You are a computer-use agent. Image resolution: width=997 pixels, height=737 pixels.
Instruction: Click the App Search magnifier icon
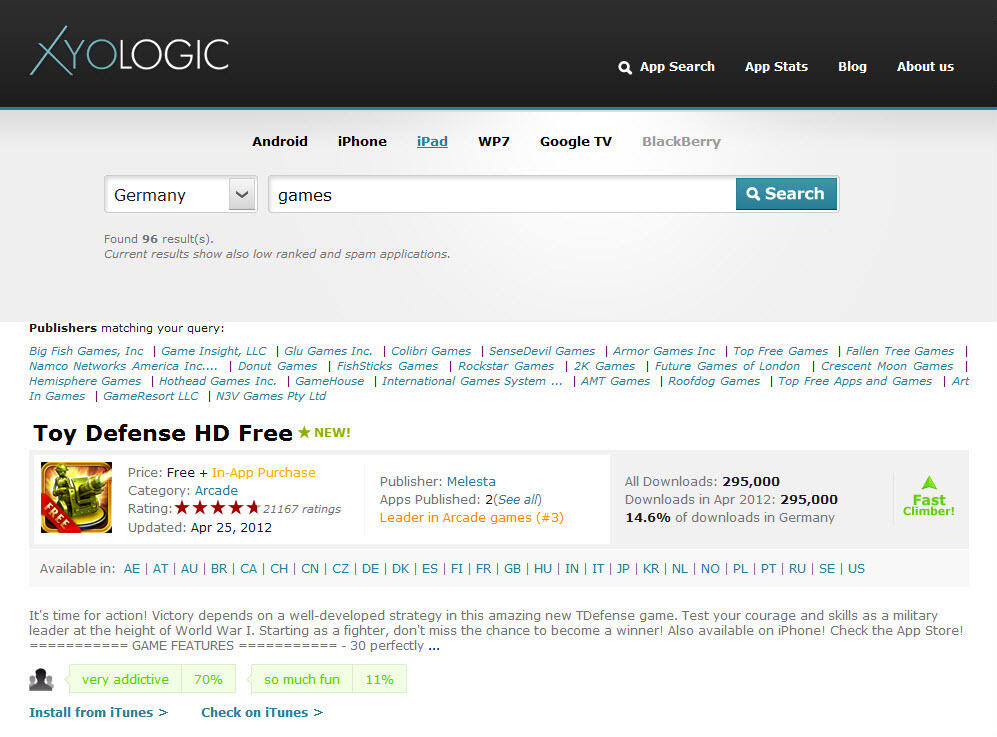click(x=625, y=67)
